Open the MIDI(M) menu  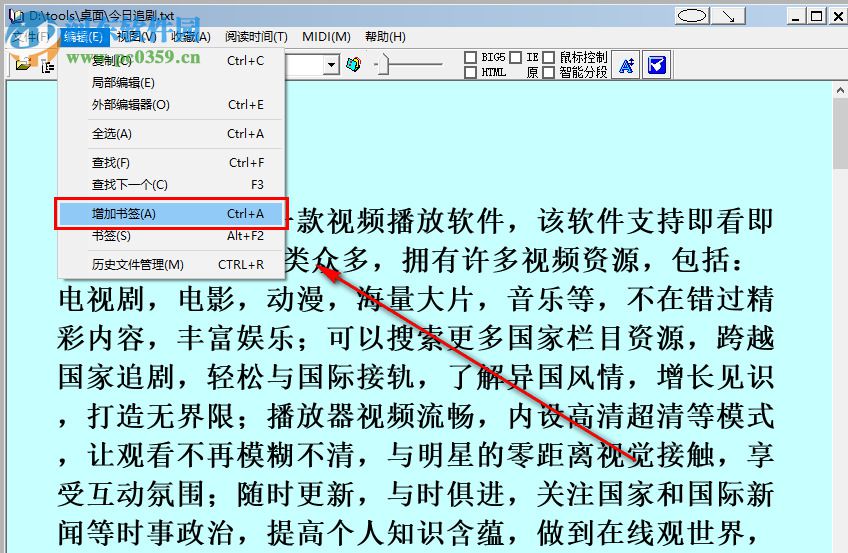326,37
